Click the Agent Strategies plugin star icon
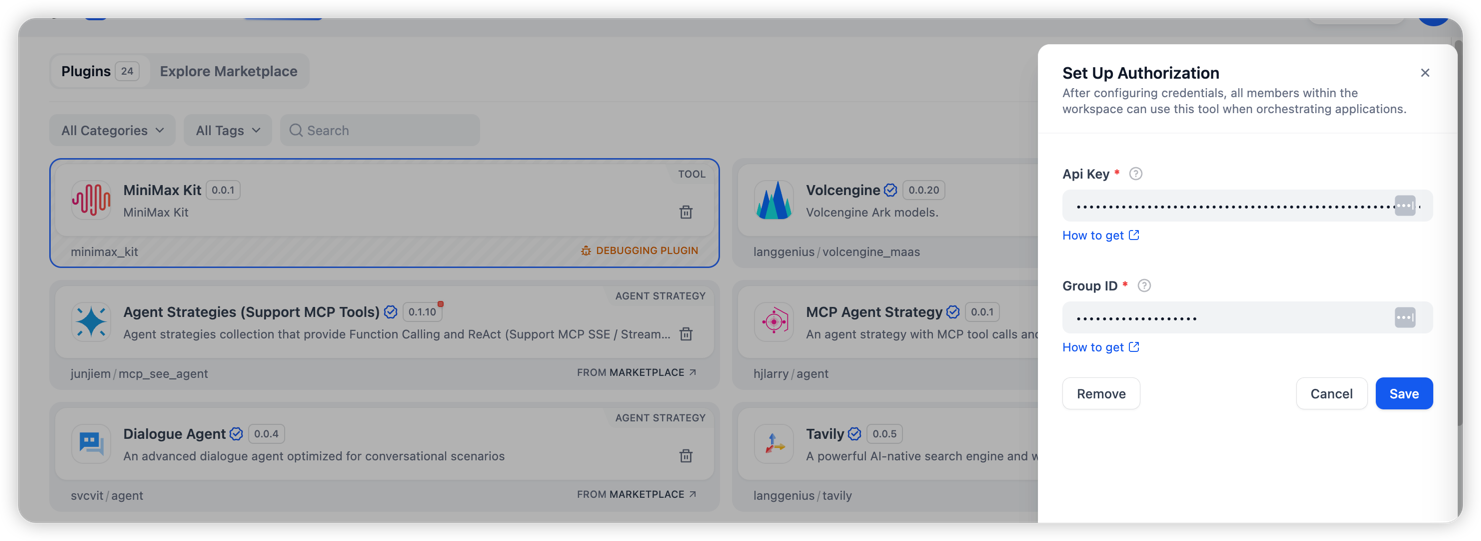Viewport: 1481px width, 541px height. [91, 322]
